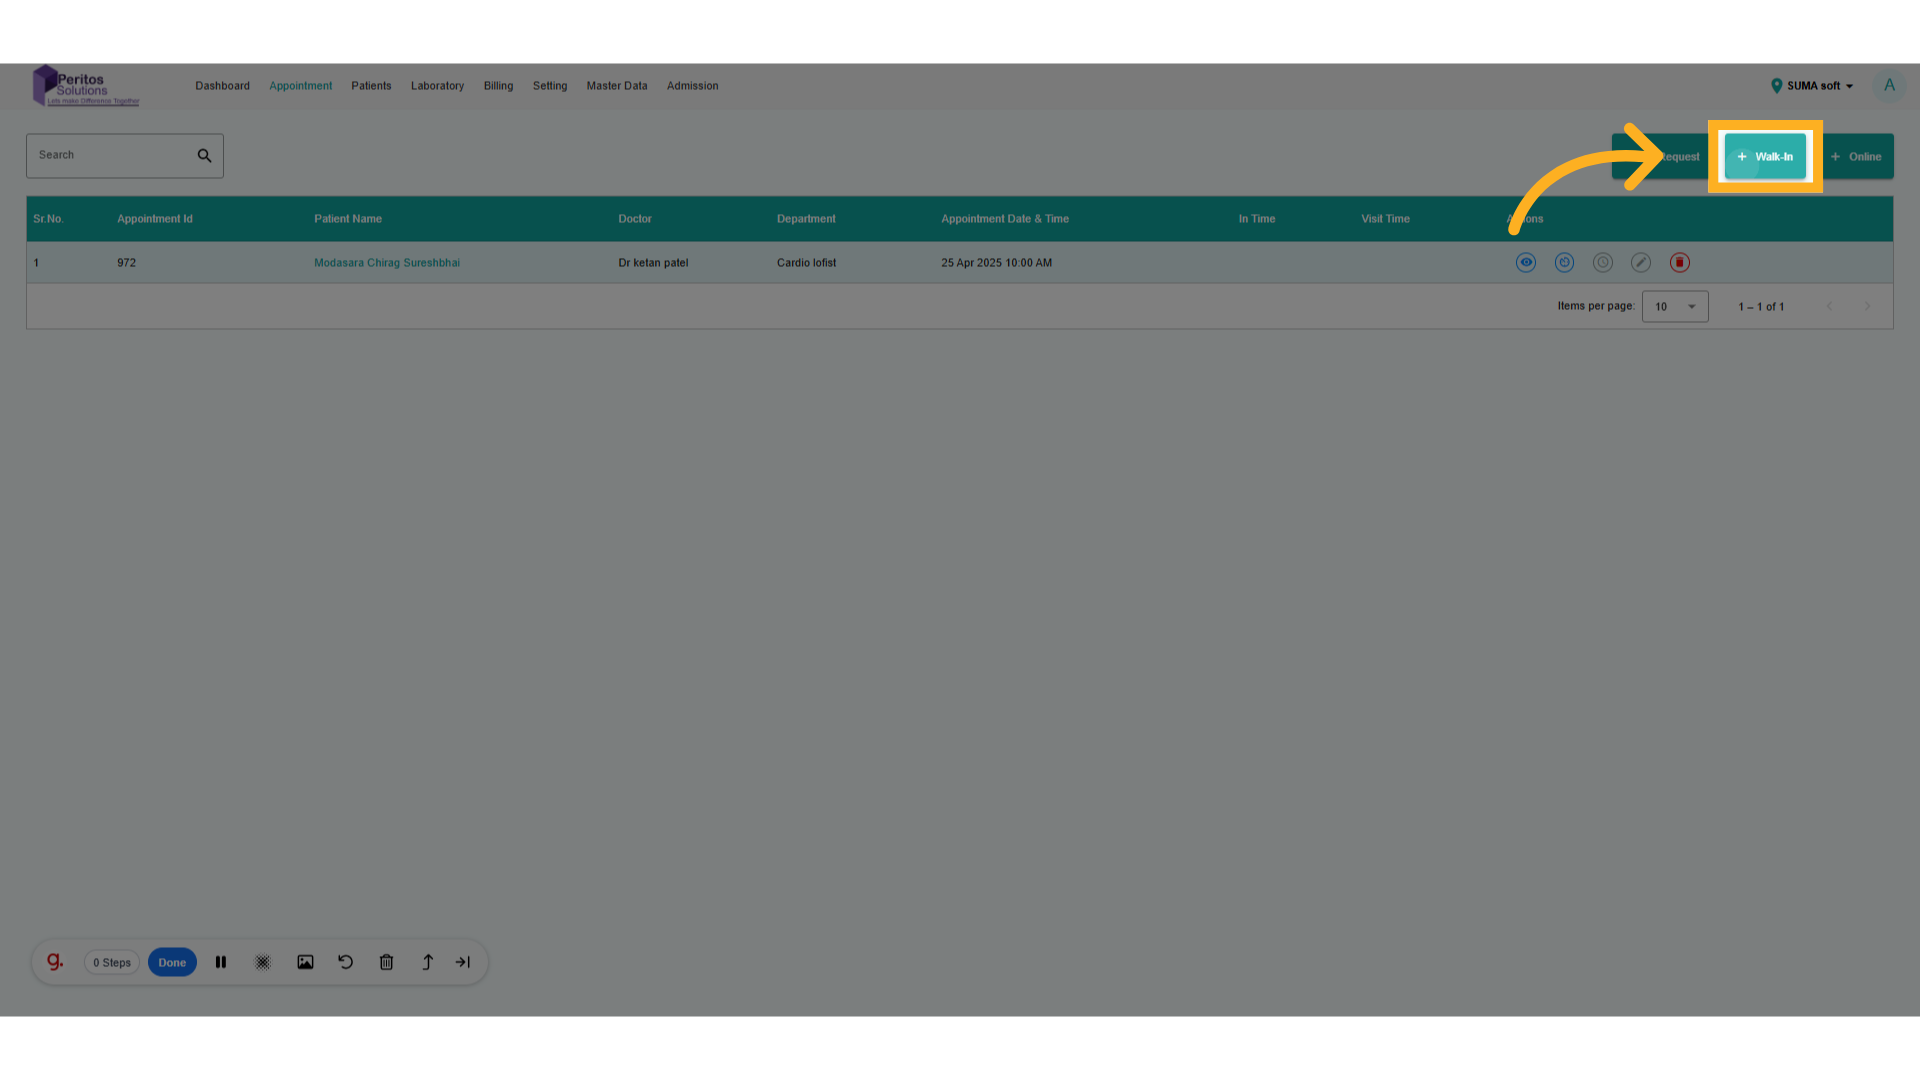Open patient Modasara Chirag Sureshbhai link
This screenshot has height=1080, width=1920.
tap(387, 263)
